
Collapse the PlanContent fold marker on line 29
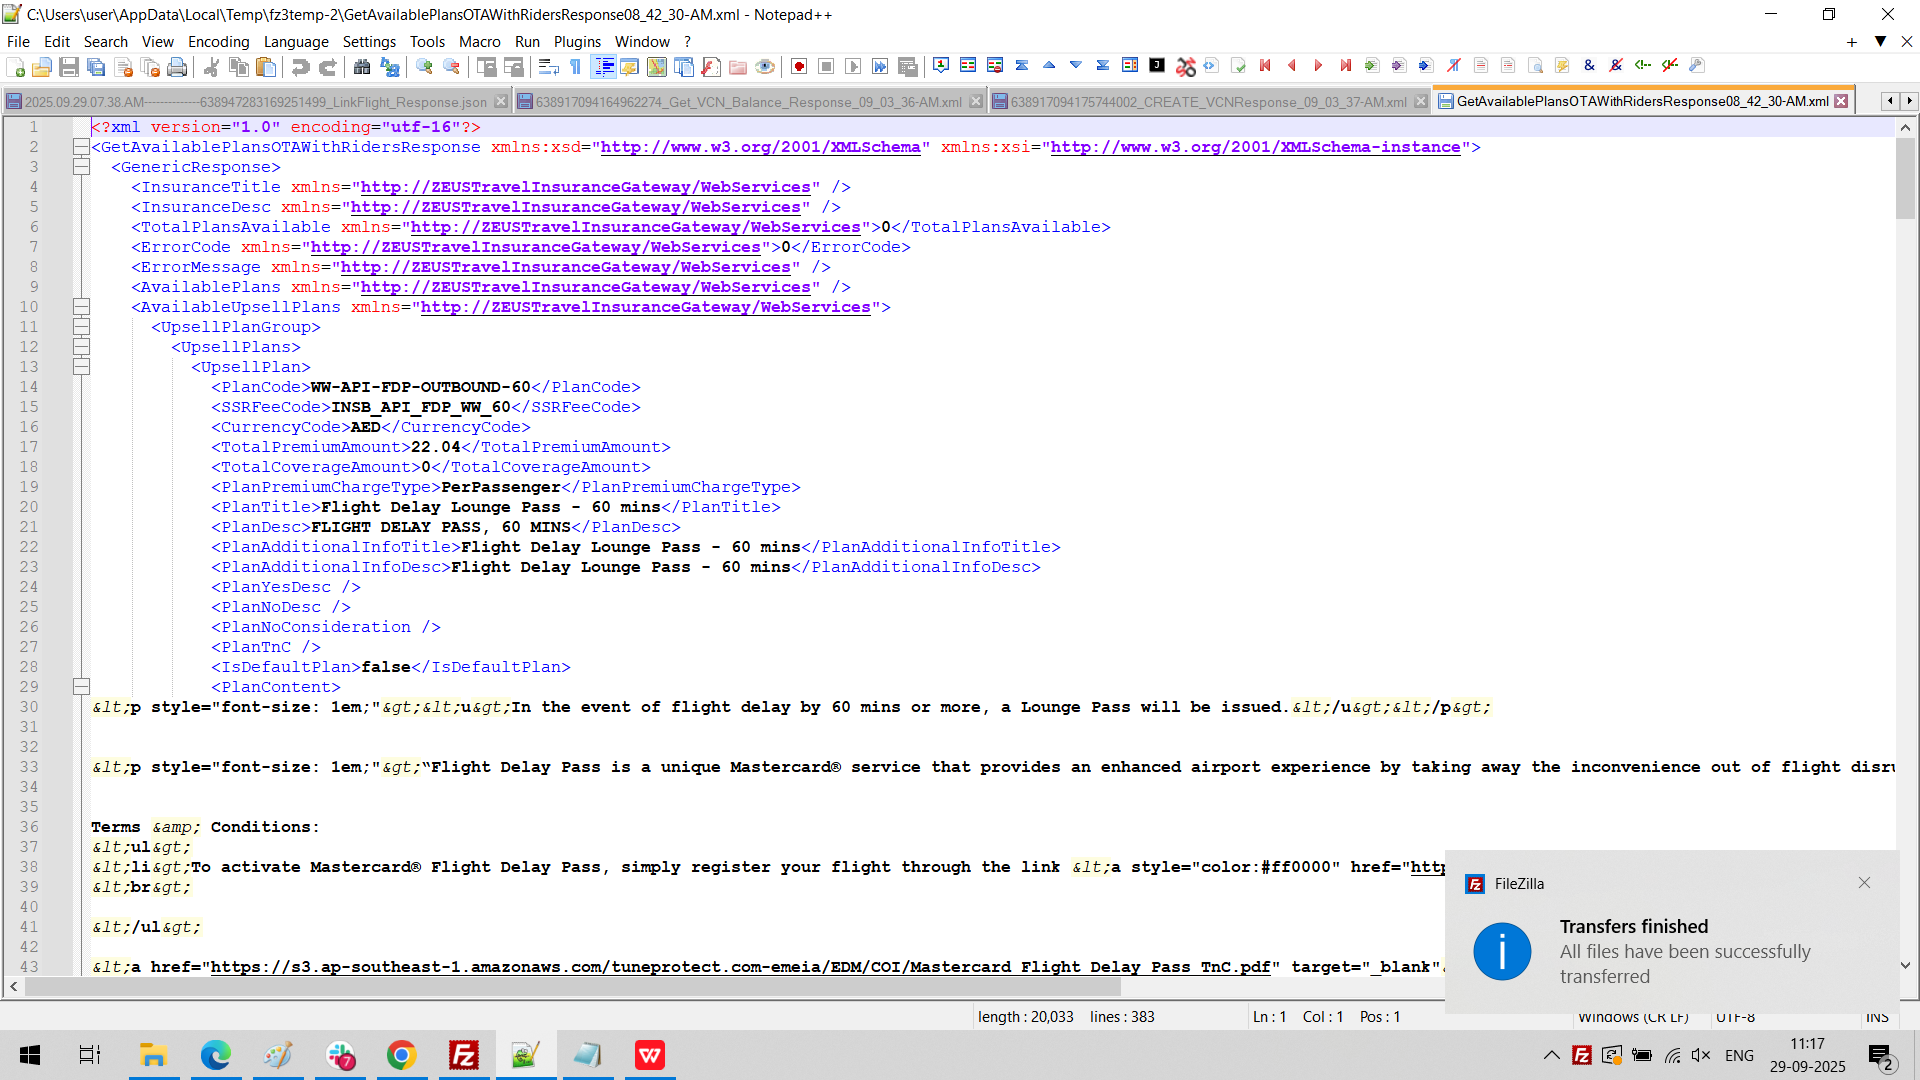(x=81, y=687)
